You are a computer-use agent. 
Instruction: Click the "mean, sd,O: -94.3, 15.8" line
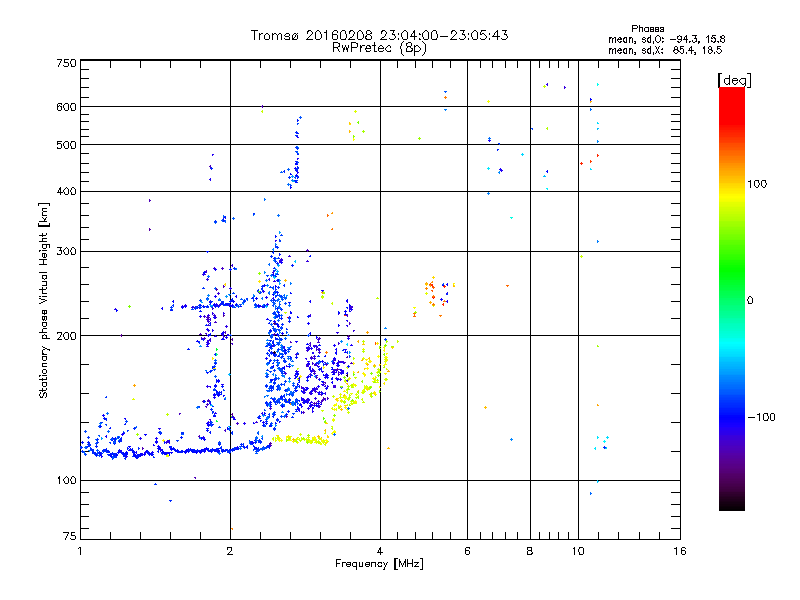666,39
